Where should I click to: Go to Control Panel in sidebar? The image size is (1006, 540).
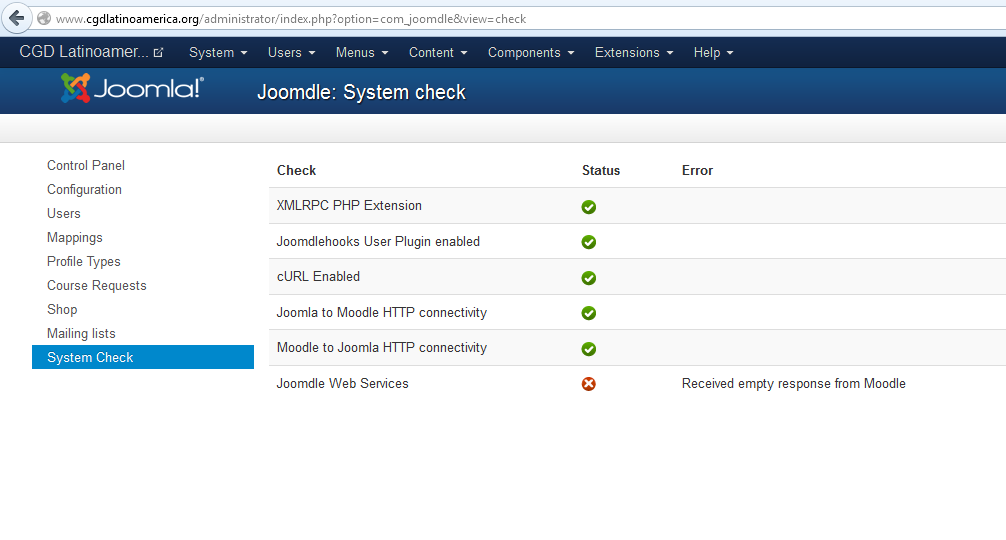86,166
